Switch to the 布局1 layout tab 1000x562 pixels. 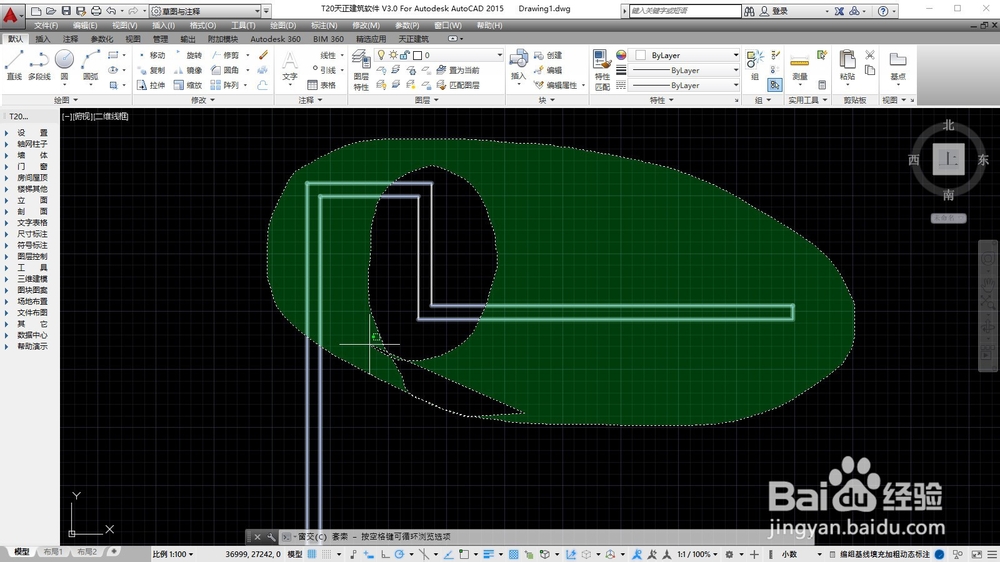tap(53, 552)
